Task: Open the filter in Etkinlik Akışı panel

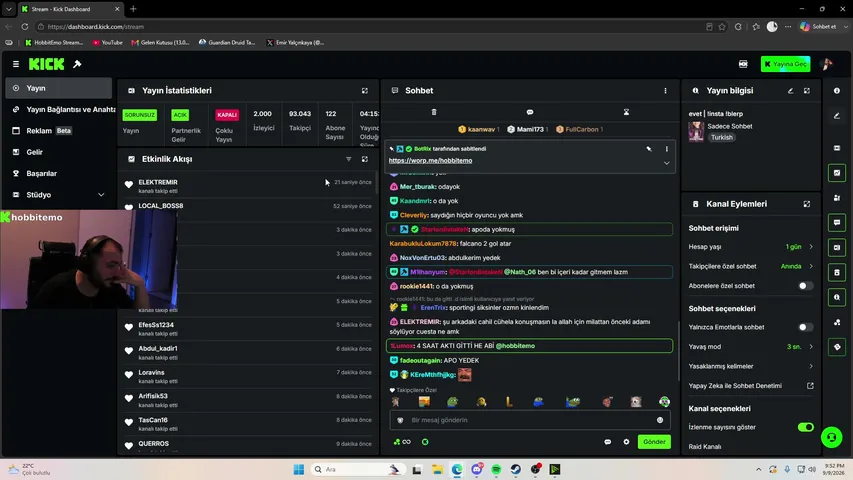Action: [x=349, y=159]
